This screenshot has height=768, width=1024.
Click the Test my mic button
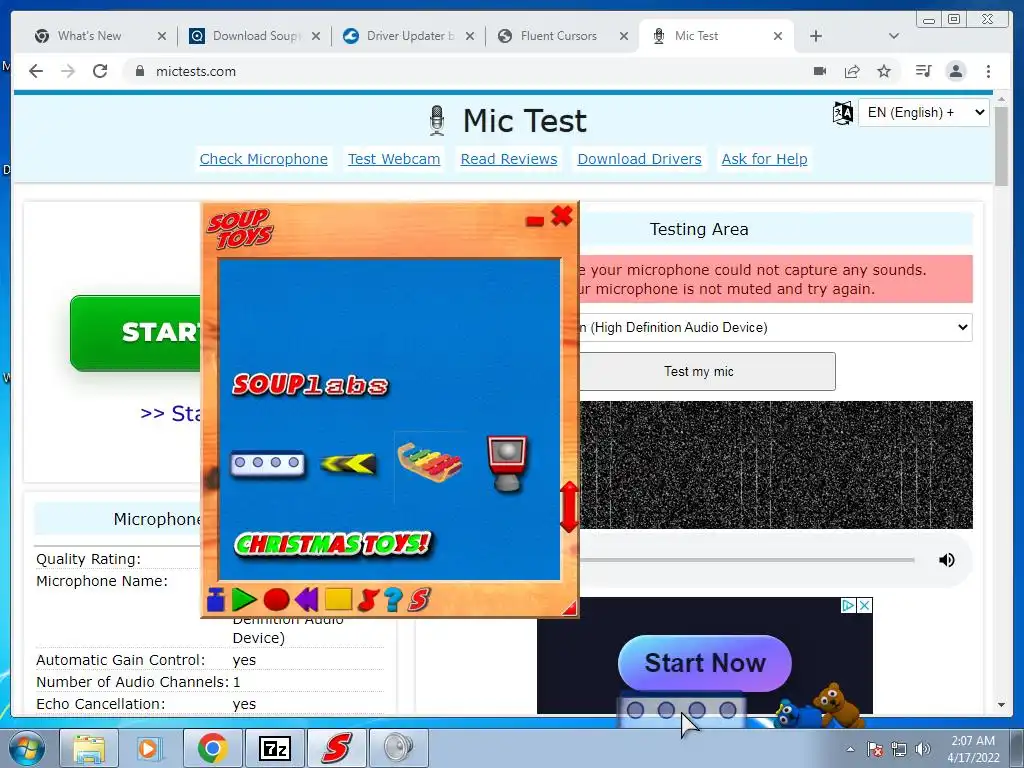(707, 372)
